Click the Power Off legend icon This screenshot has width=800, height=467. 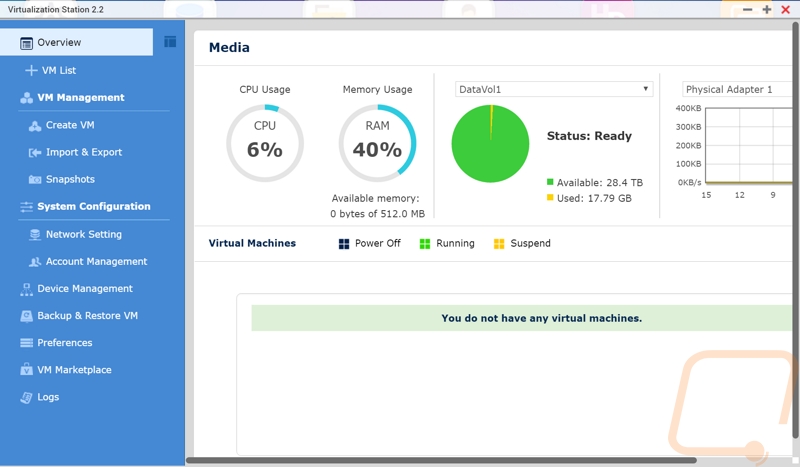click(344, 244)
